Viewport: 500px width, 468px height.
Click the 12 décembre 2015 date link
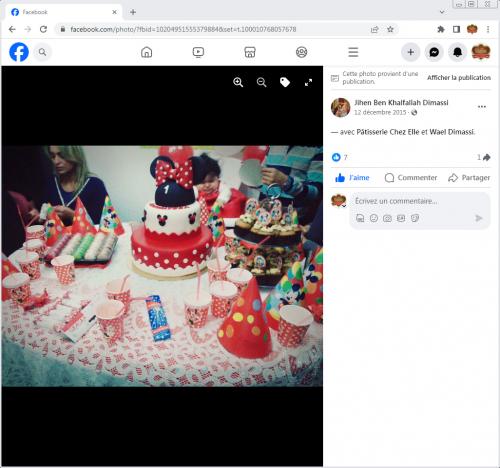pos(380,112)
